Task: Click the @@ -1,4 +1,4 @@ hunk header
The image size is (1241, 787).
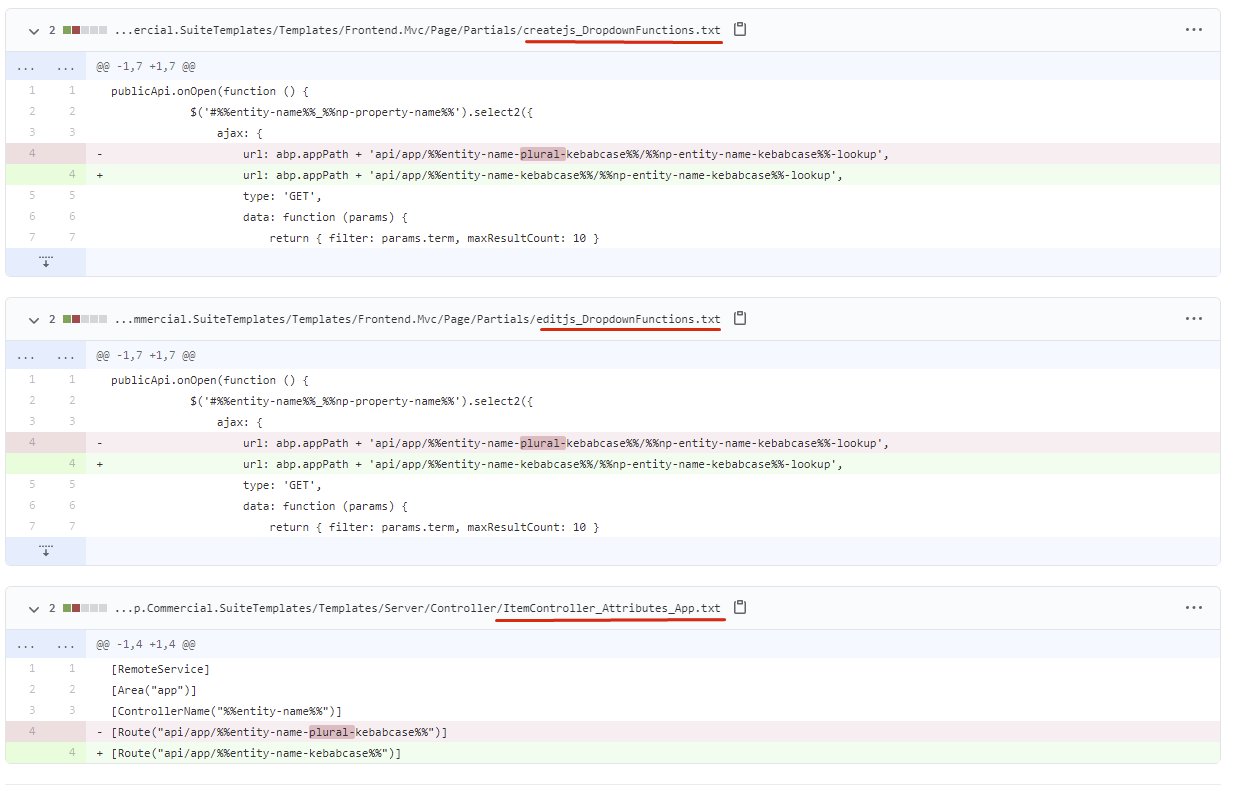Action: pyautogui.click(x=146, y=645)
